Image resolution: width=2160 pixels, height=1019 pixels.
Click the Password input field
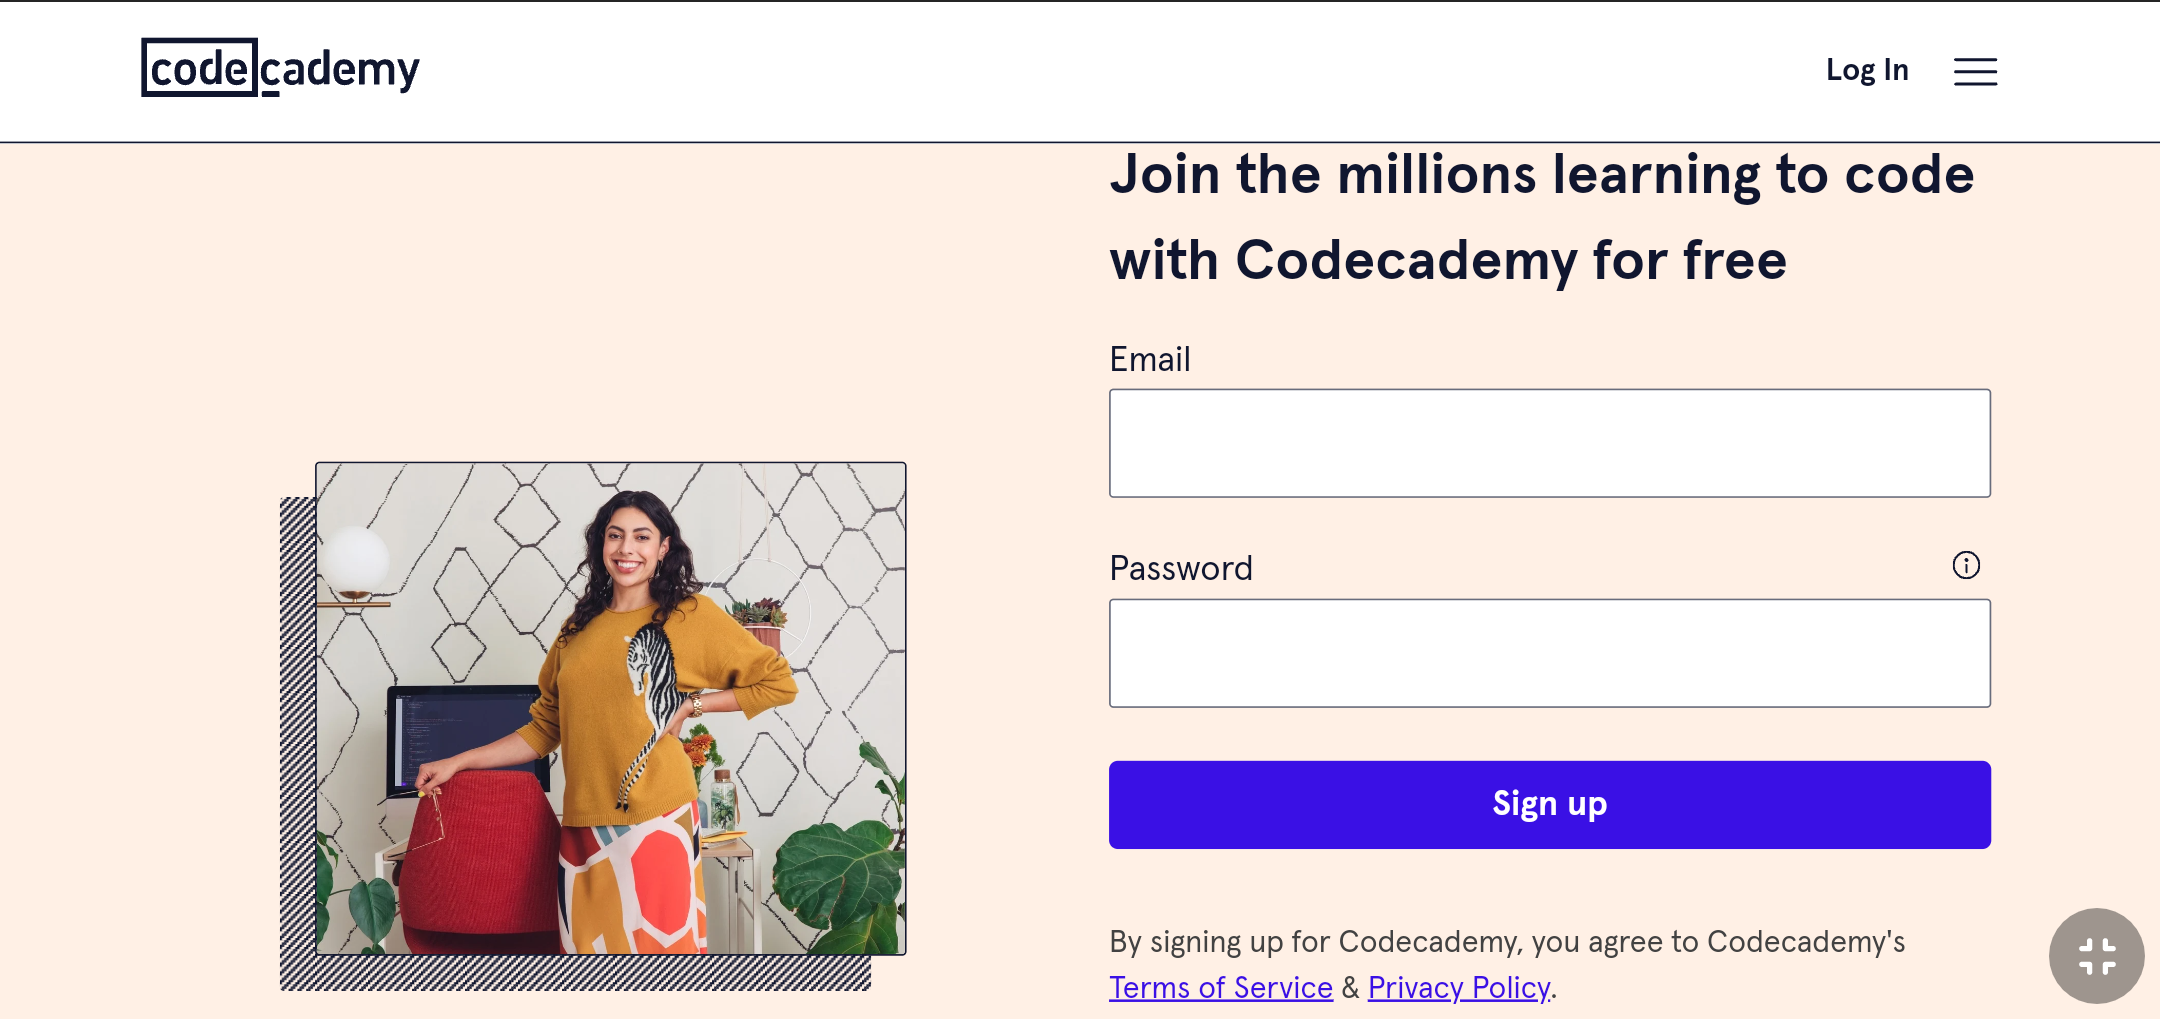coord(1550,652)
